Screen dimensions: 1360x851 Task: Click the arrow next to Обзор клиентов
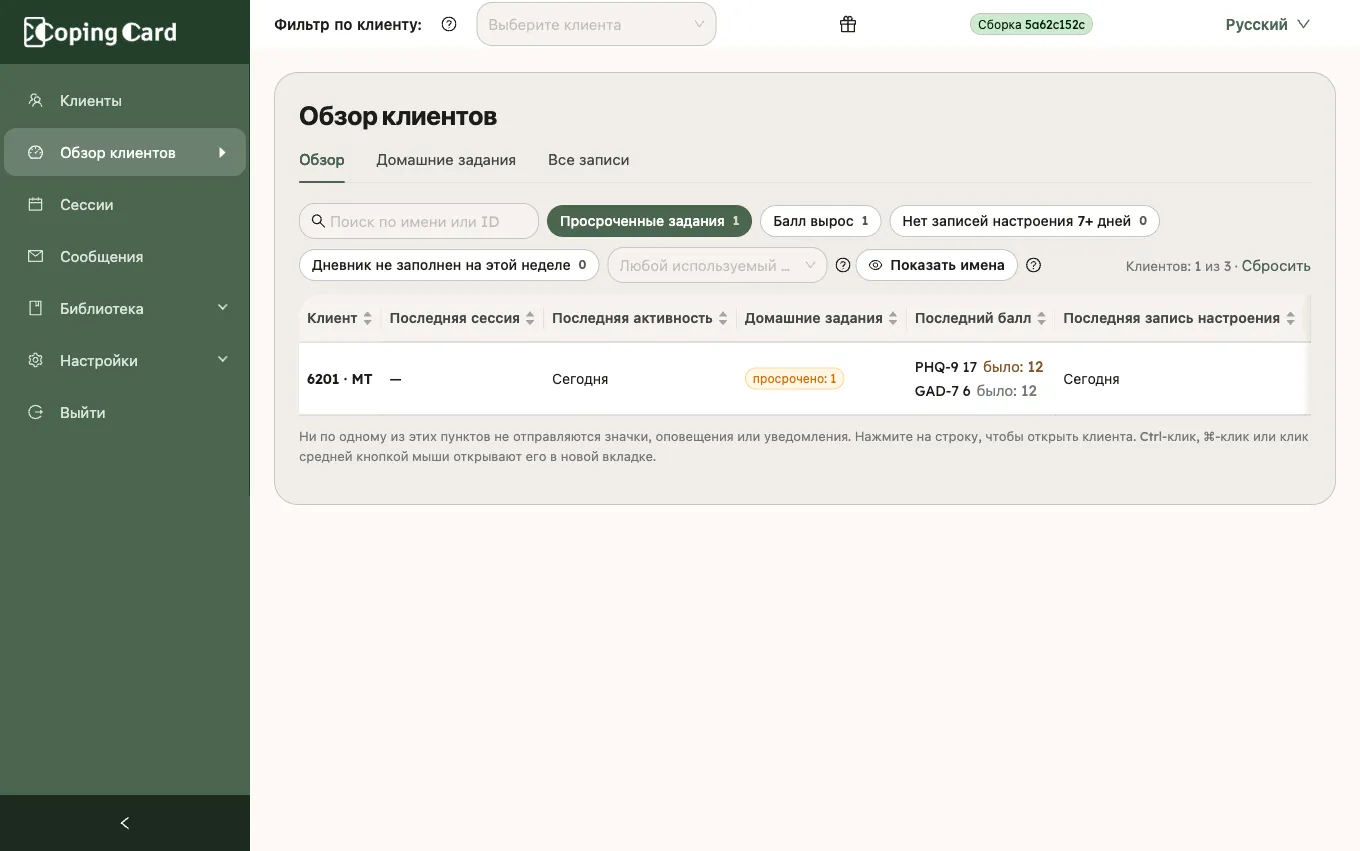point(222,152)
